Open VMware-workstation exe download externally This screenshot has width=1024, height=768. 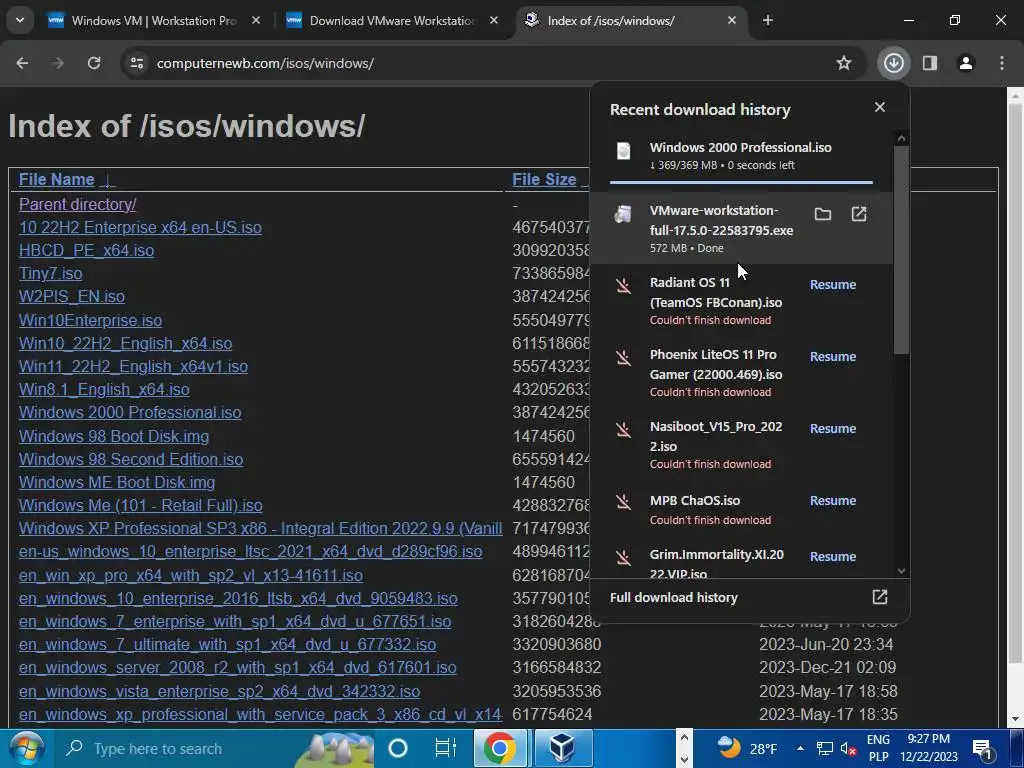click(859, 214)
